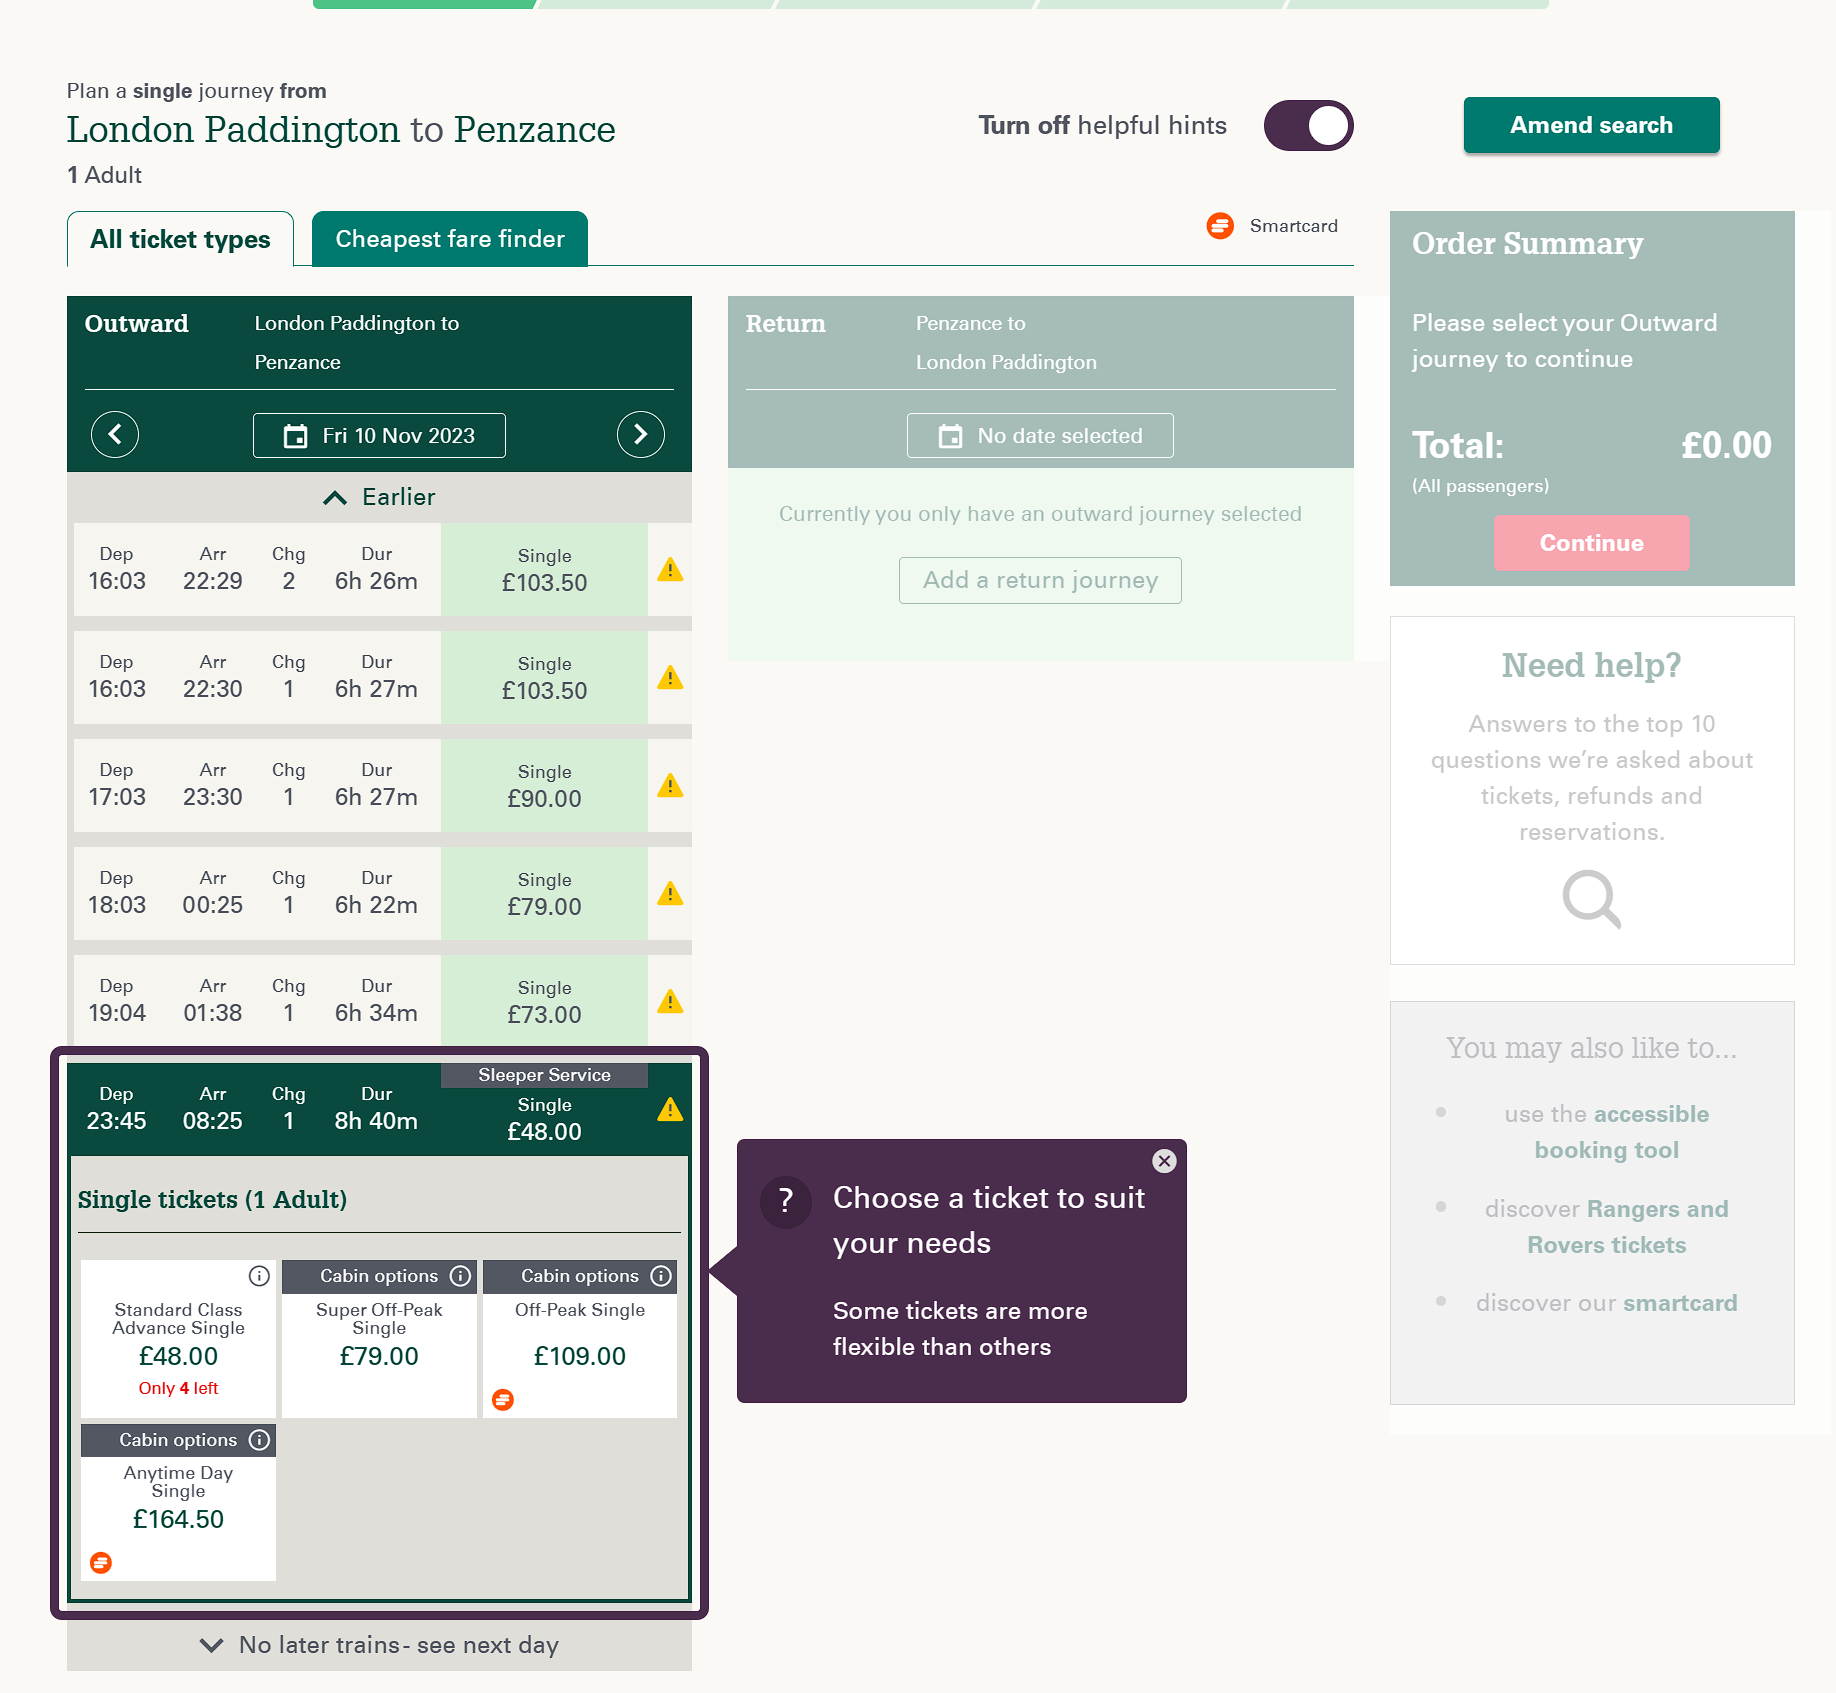Click Amend search button
This screenshot has width=1836, height=1693.
1592,125
